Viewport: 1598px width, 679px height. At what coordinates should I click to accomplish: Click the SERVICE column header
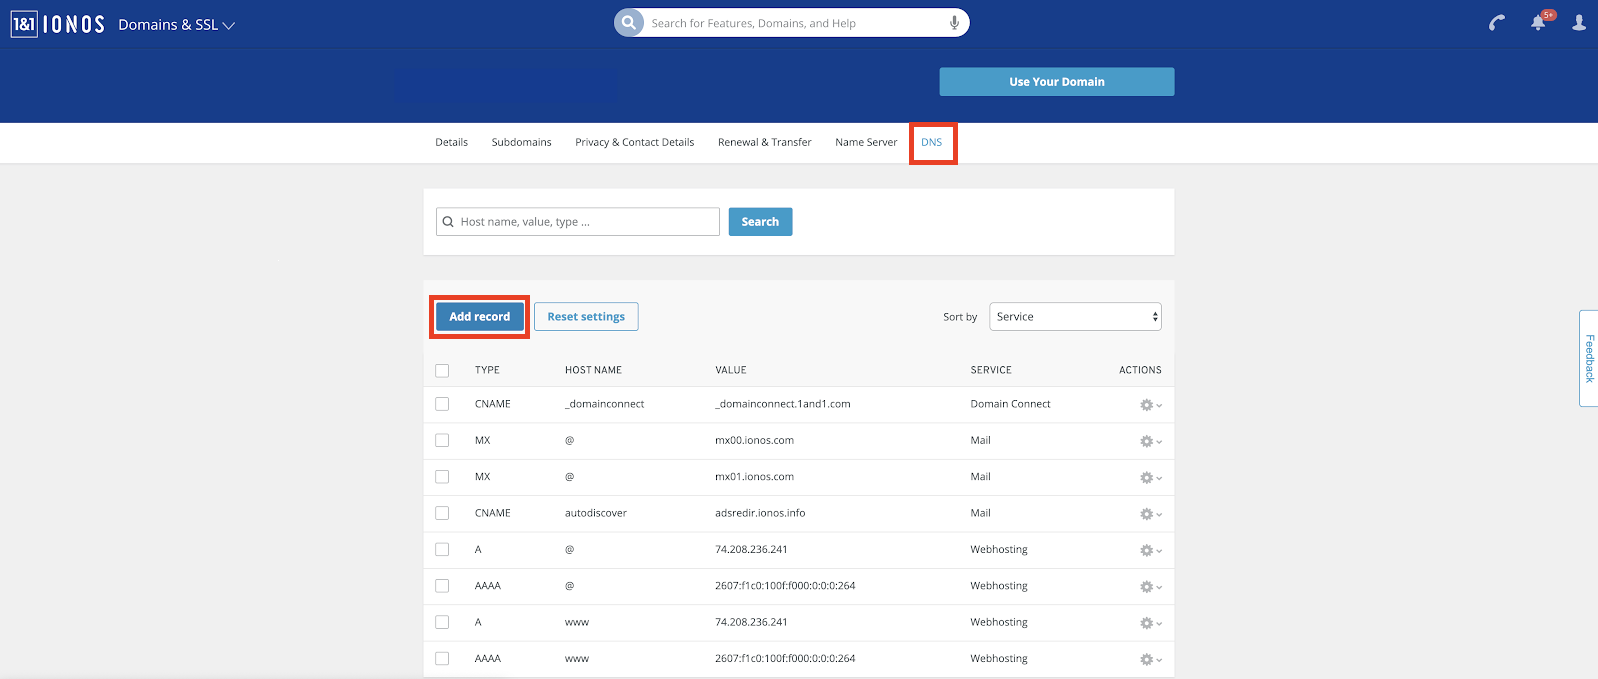point(991,370)
